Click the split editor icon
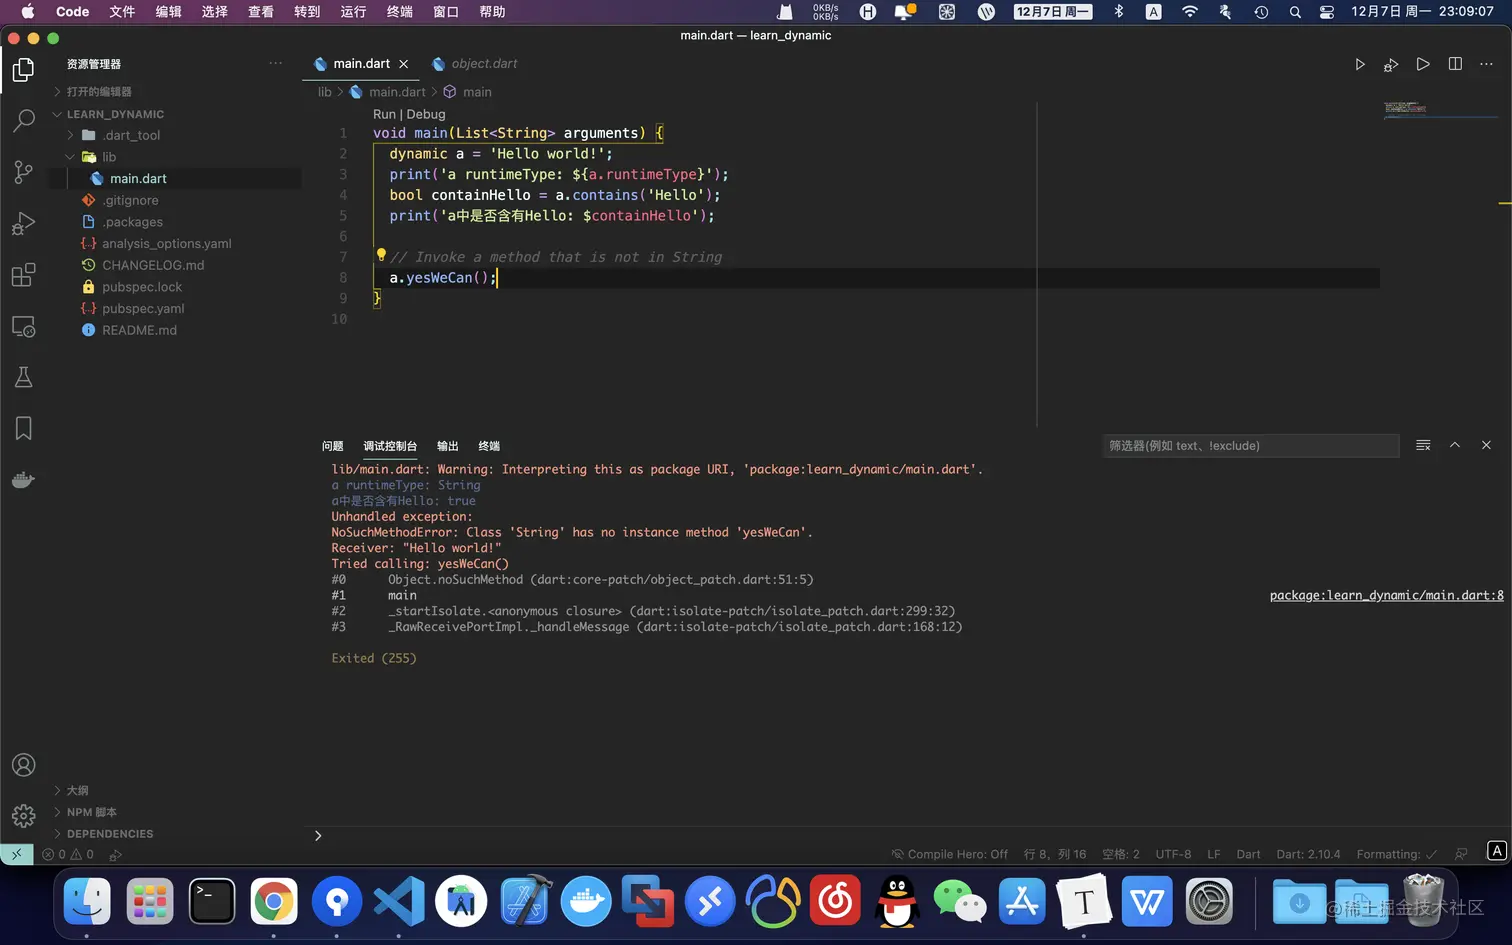Viewport: 1512px width, 945px height. tap(1455, 64)
